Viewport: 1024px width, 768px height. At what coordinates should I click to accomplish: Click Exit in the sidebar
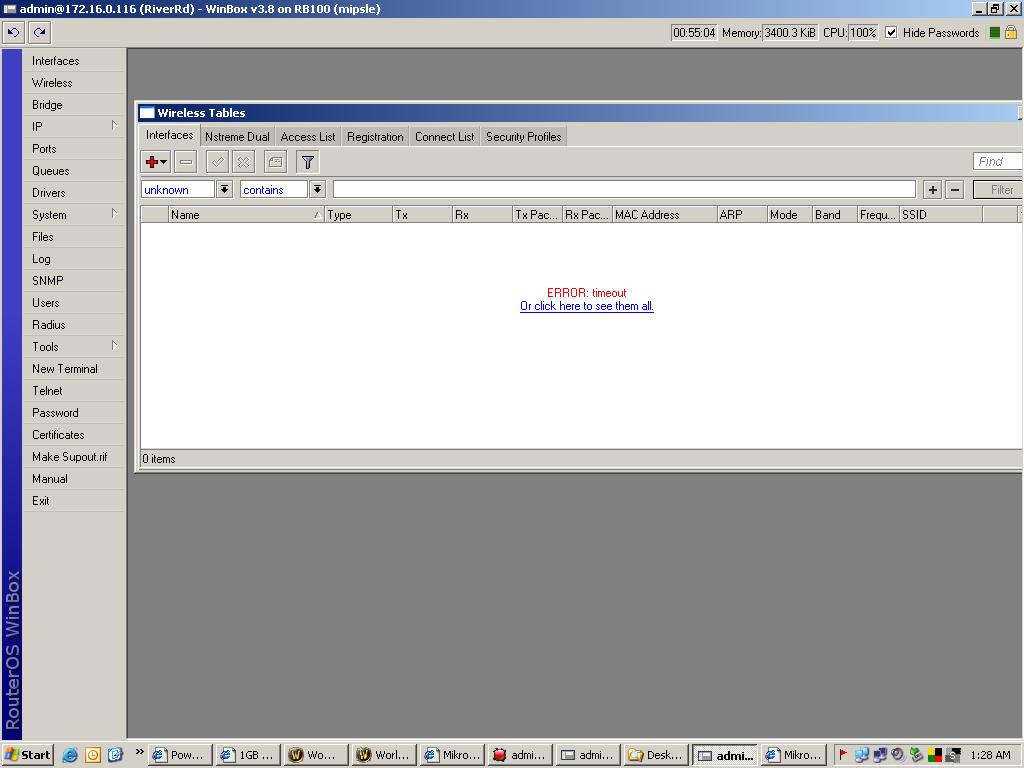73,501
